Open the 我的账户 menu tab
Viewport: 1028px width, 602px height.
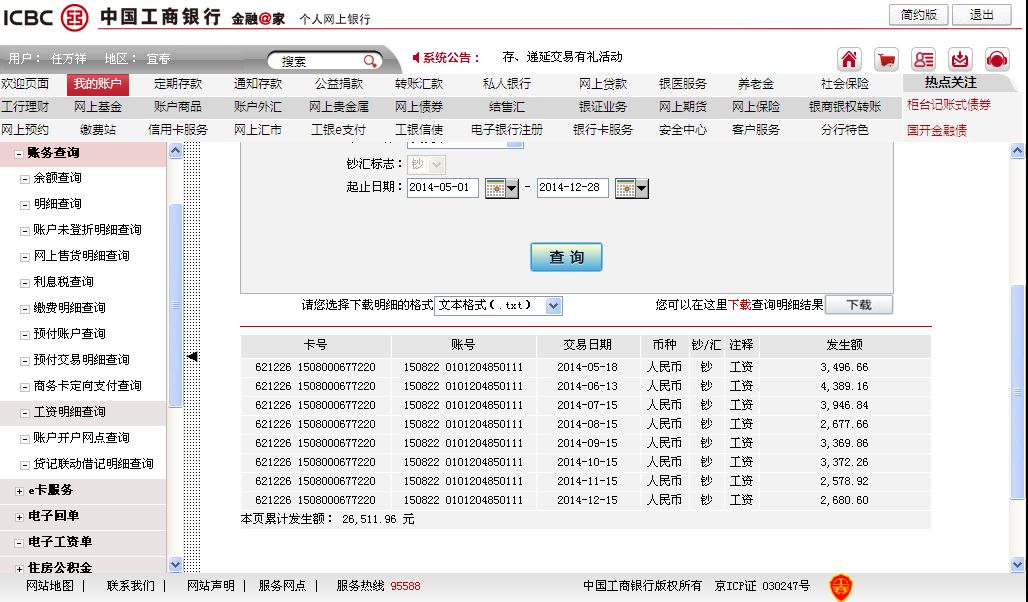(98, 84)
